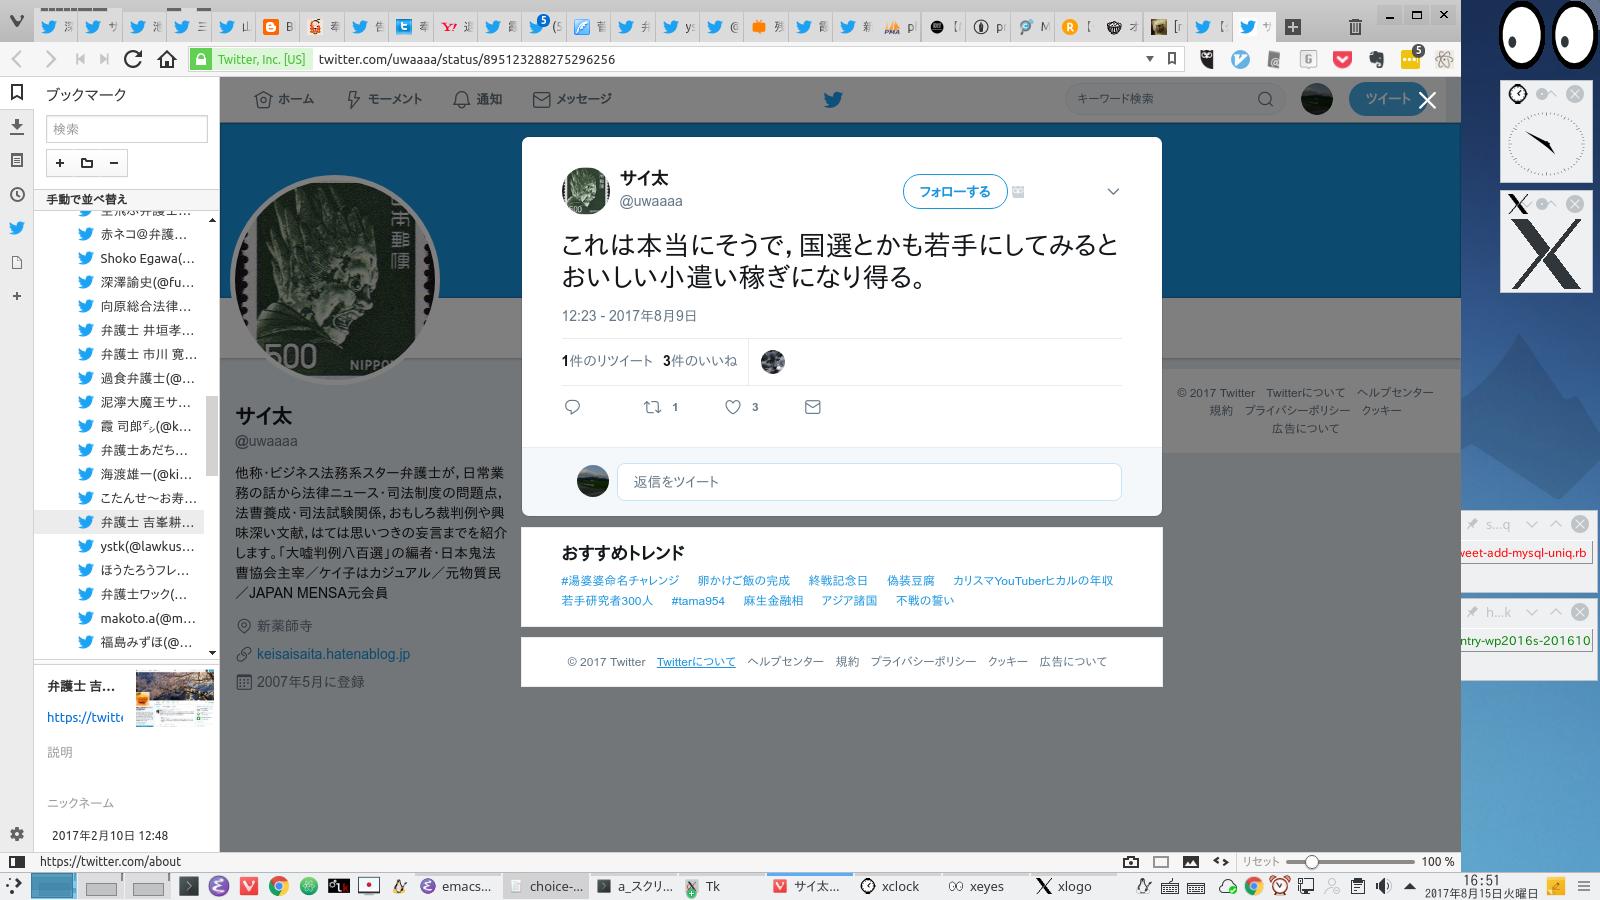
Task: Open the tweet options chevron menu
Action: (1113, 192)
